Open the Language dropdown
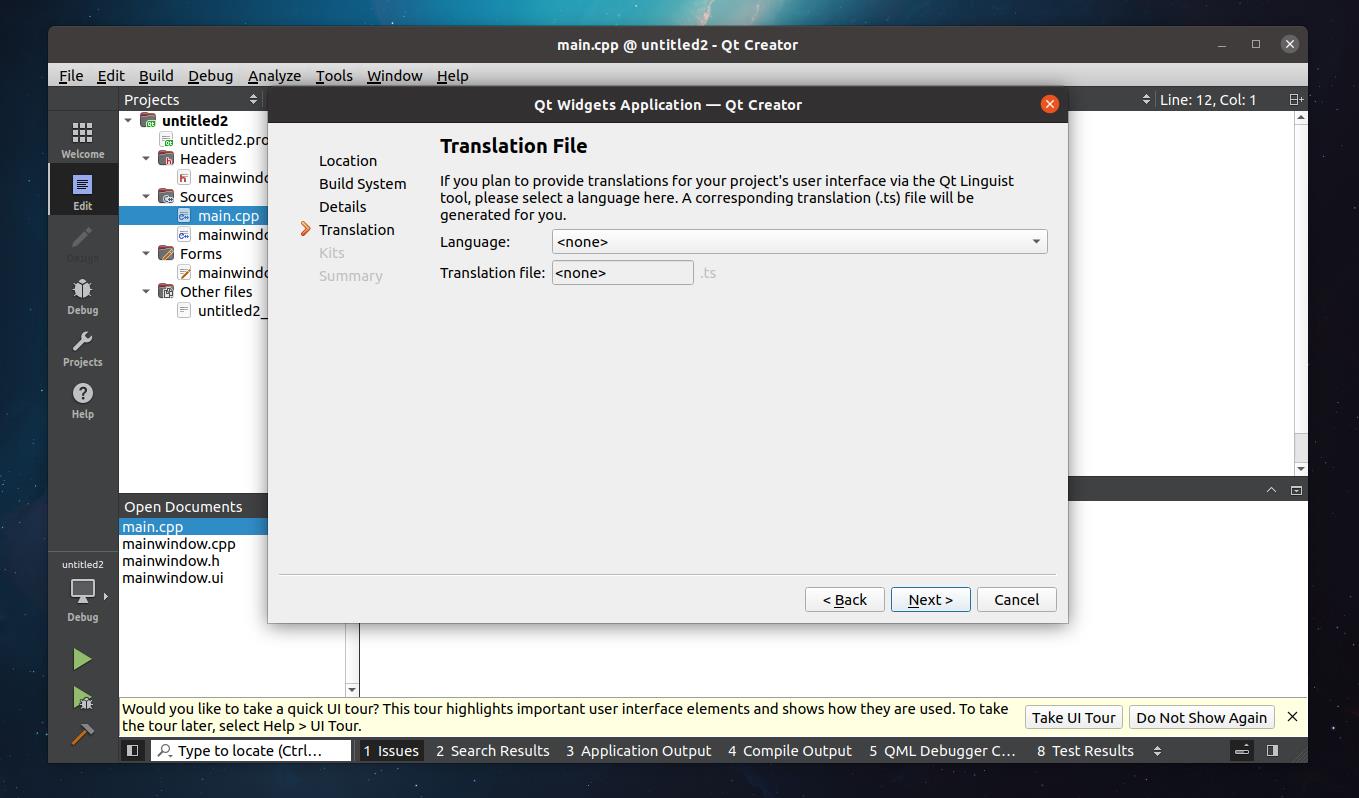Viewport: 1359px width, 798px height. [x=799, y=242]
